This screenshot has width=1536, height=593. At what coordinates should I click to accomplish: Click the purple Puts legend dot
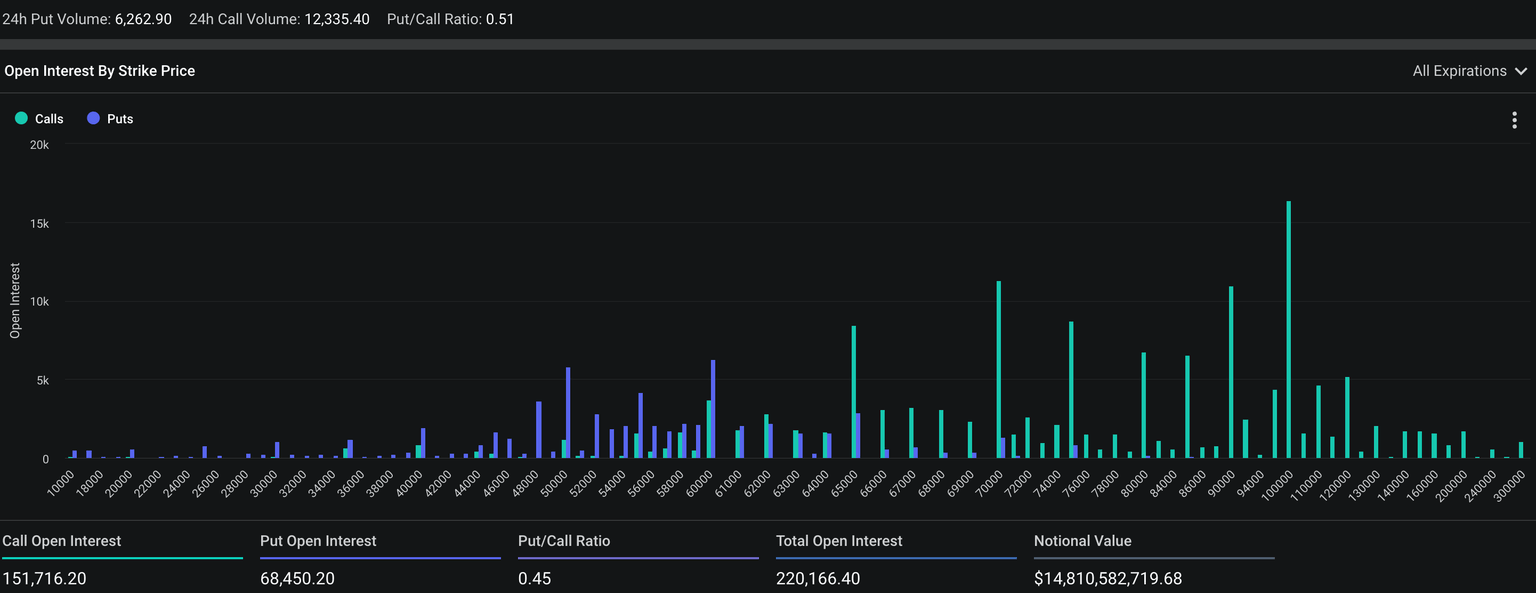93,119
